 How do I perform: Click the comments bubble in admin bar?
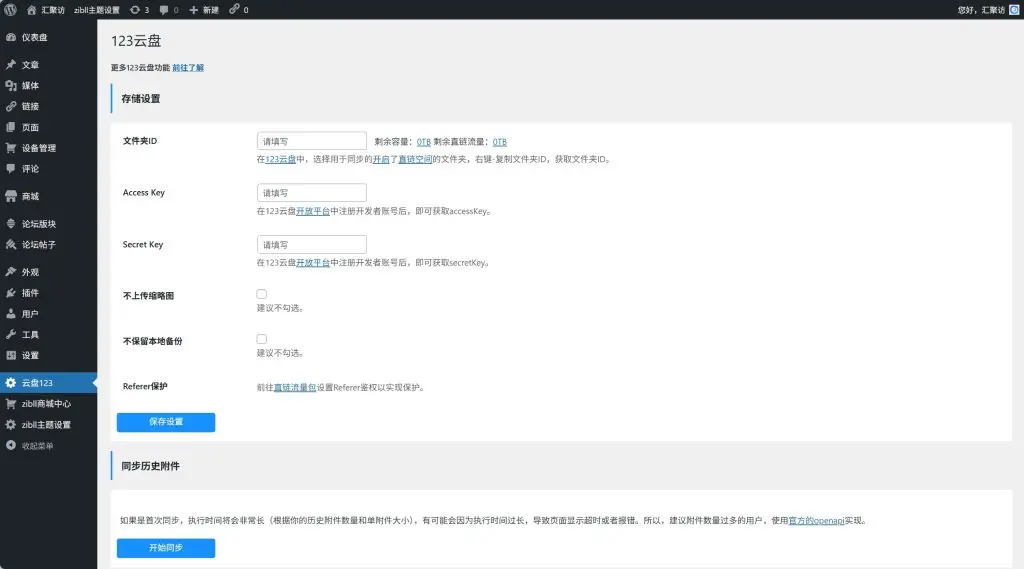tap(164, 10)
